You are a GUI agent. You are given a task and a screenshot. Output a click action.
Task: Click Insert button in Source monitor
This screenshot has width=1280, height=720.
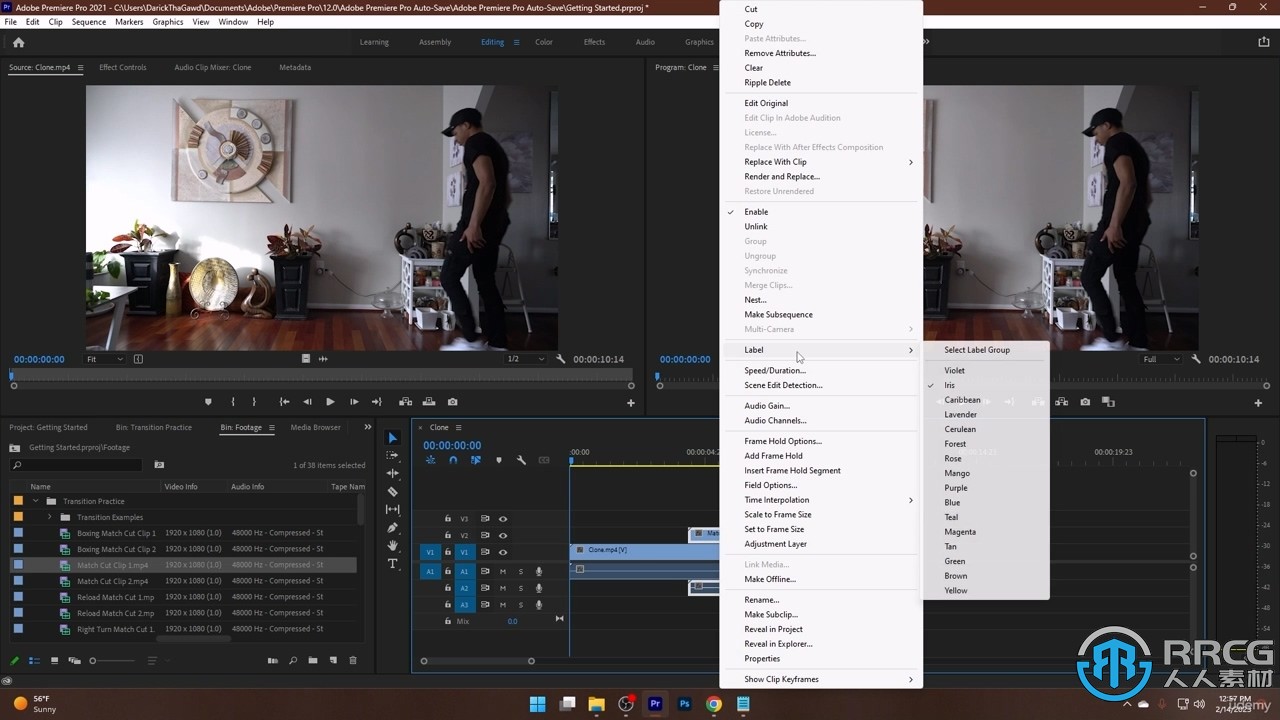tap(405, 402)
